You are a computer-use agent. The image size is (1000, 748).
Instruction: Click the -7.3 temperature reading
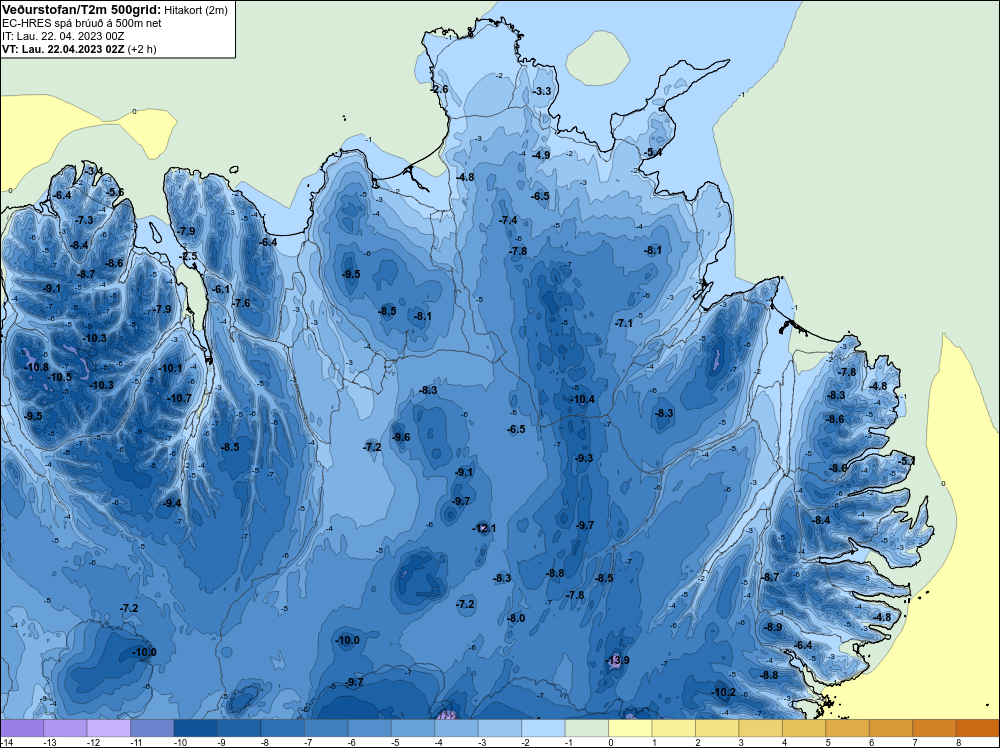[84, 221]
